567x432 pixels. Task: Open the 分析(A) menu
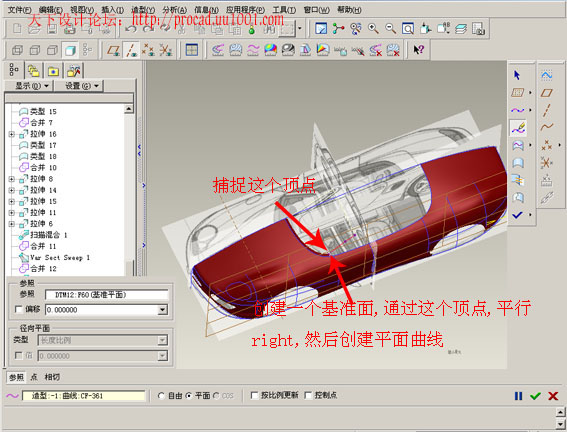175,10
